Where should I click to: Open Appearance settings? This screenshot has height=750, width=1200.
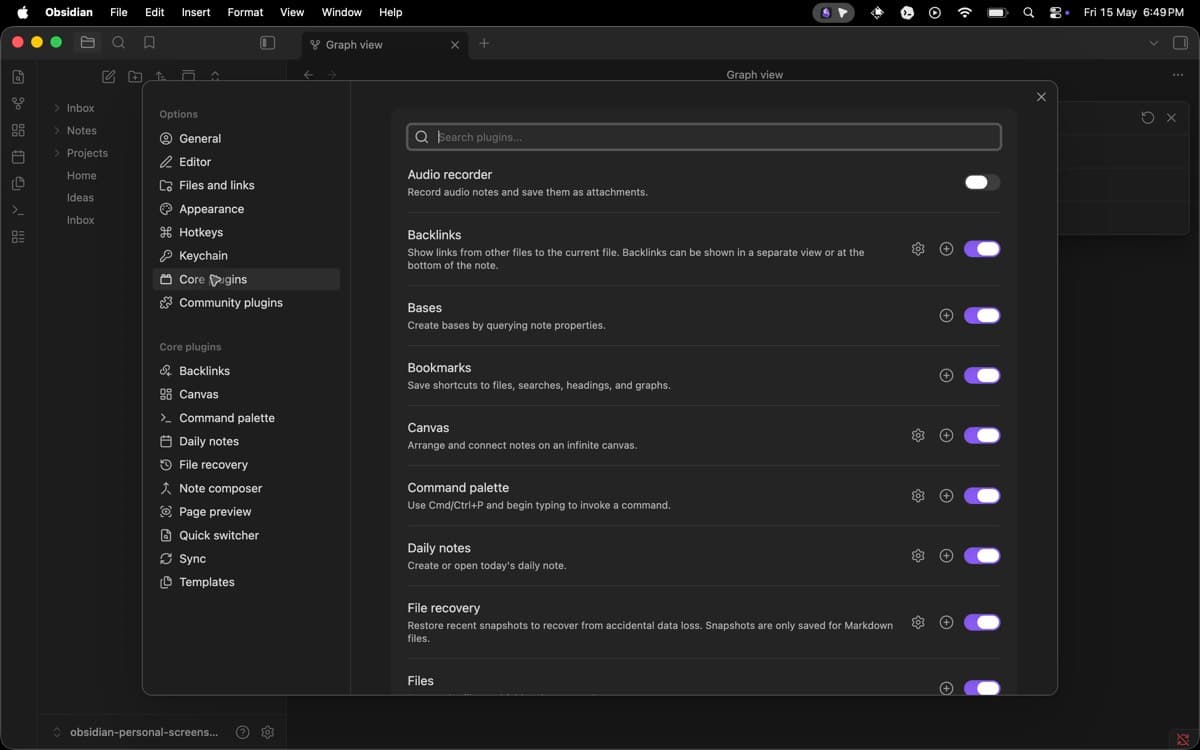point(246,209)
